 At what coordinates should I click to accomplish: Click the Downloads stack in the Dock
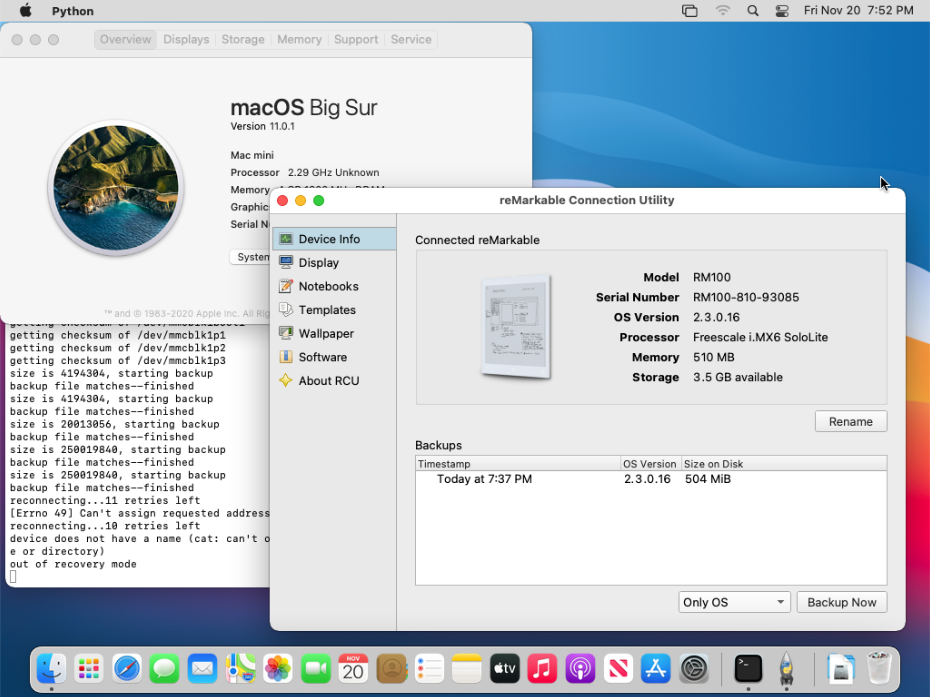point(840,669)
